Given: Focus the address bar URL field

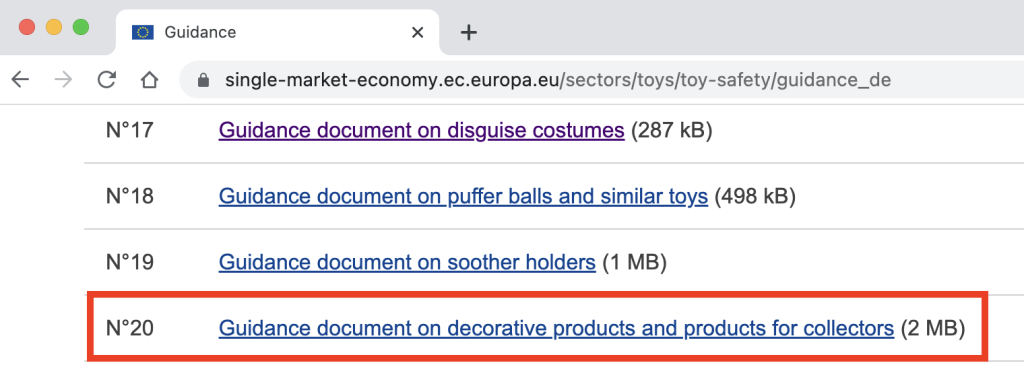Looking at the screenshot, I should click(x=601, y=80).
